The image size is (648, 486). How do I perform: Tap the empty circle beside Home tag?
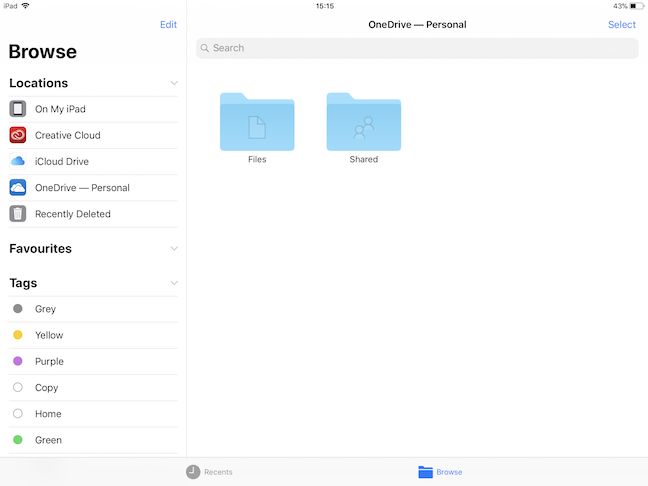18,414
